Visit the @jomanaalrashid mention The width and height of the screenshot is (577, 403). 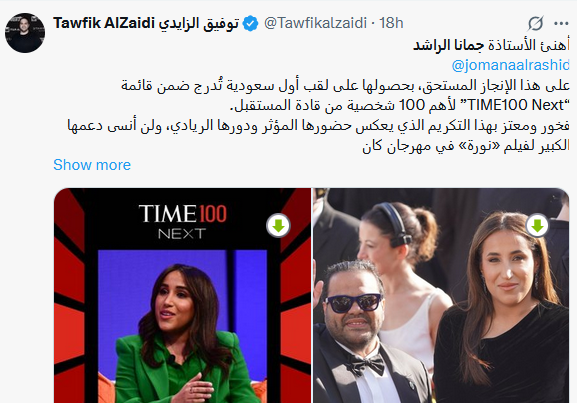click(510, 65)
